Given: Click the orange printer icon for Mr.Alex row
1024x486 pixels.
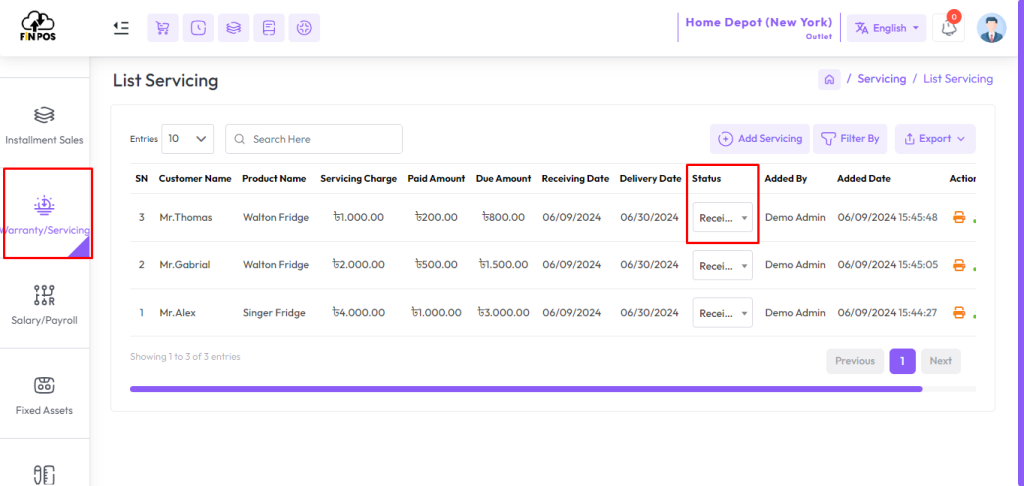Looking at the screenshot, I should click(x=959, y=313).
